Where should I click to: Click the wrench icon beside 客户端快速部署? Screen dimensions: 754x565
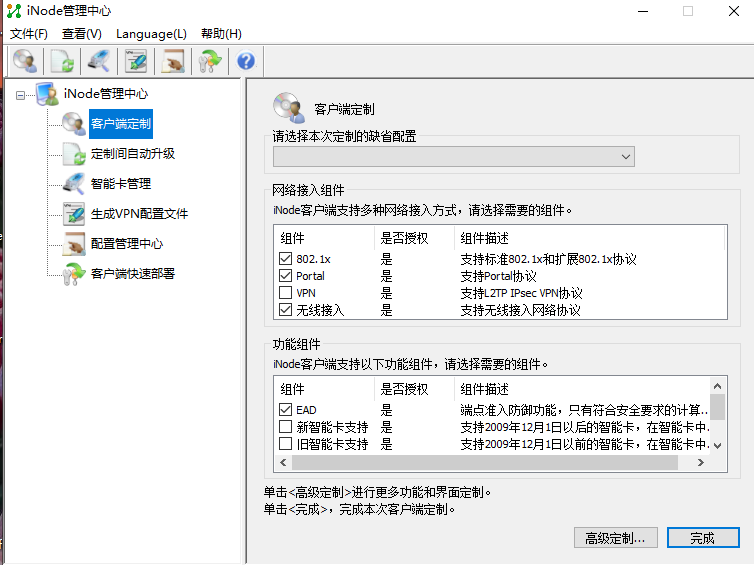click(74, 274)
